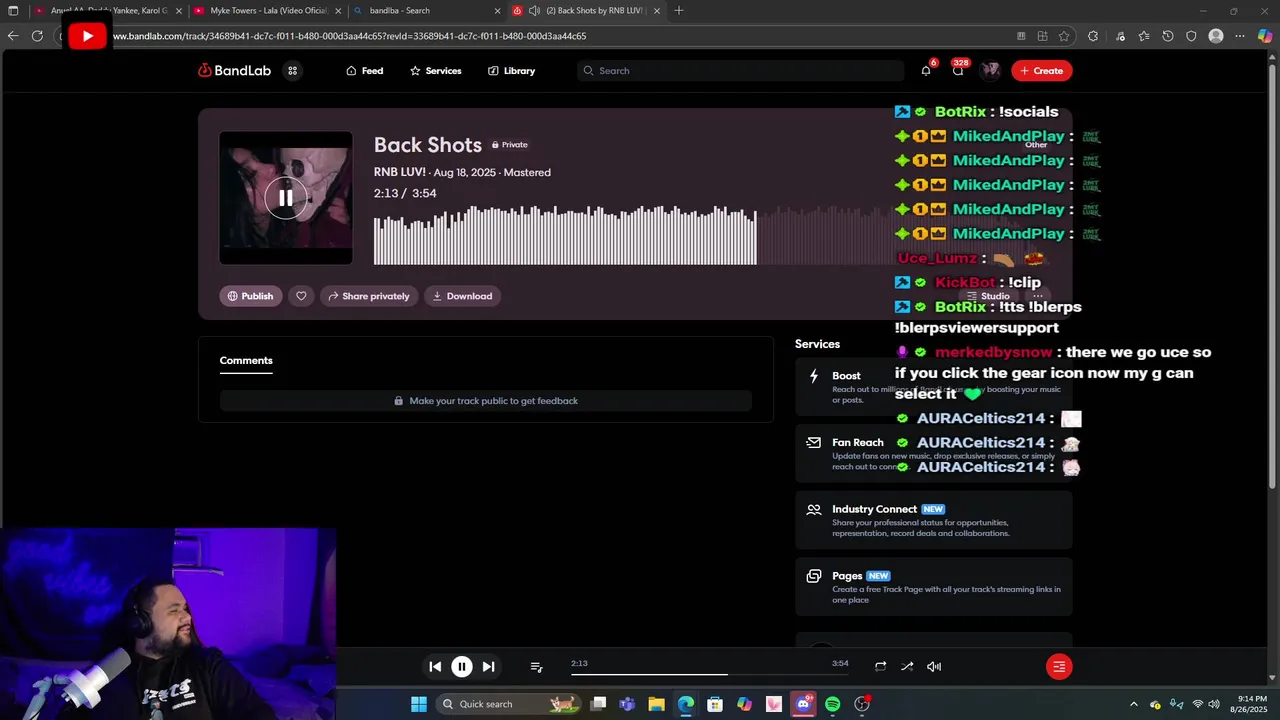Open browser settings and more menu
This screenshot has width=1280, height=720.
coord(1241,36)
